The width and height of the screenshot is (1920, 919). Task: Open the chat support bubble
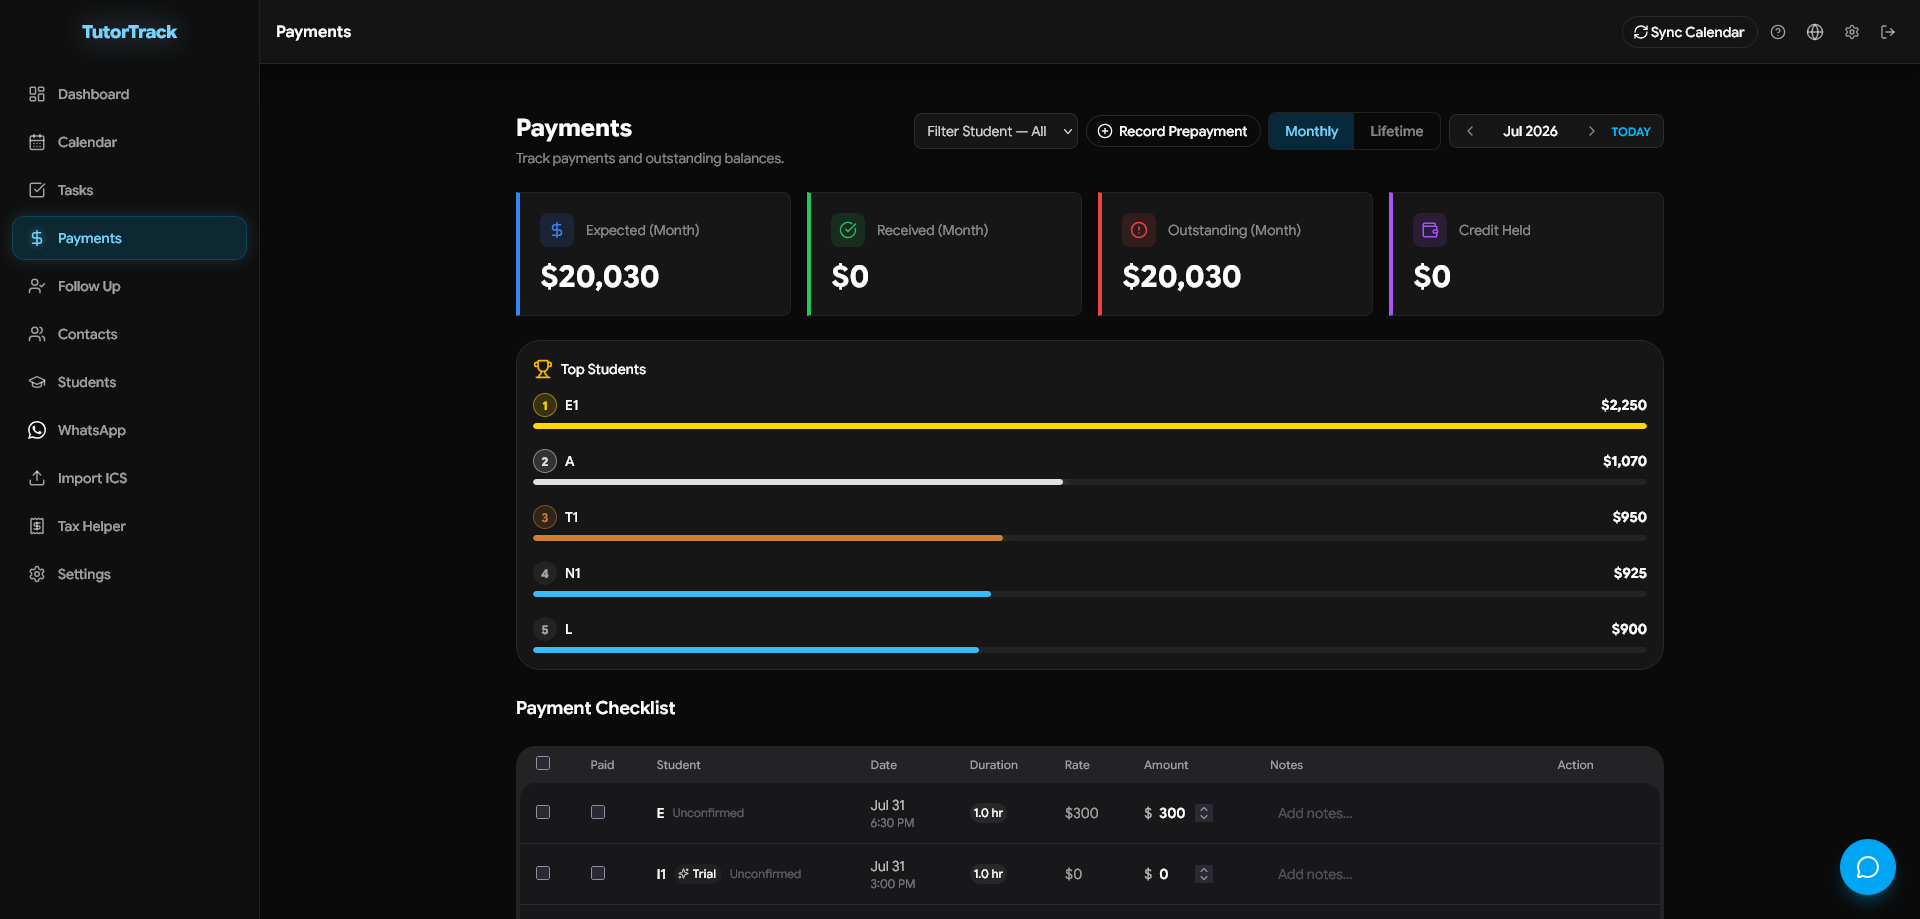click(1868, 867)
